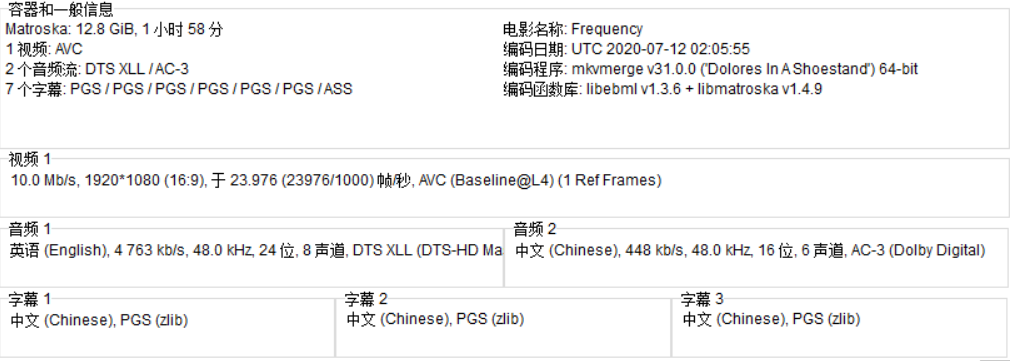The width and height of the screenshot is (1010, 361).
Task: Click the 视频 1 group header
Action: (x=29, y=159)
